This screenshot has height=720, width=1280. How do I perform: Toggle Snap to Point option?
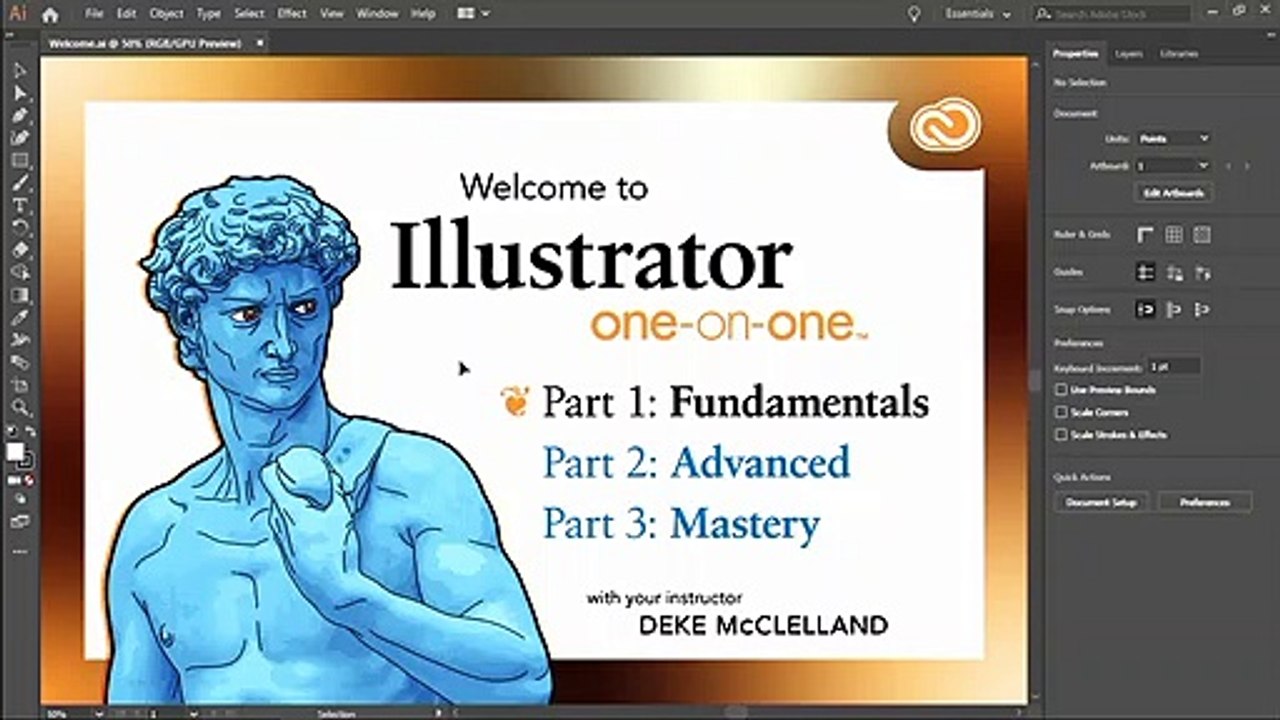coord(1146,310)
